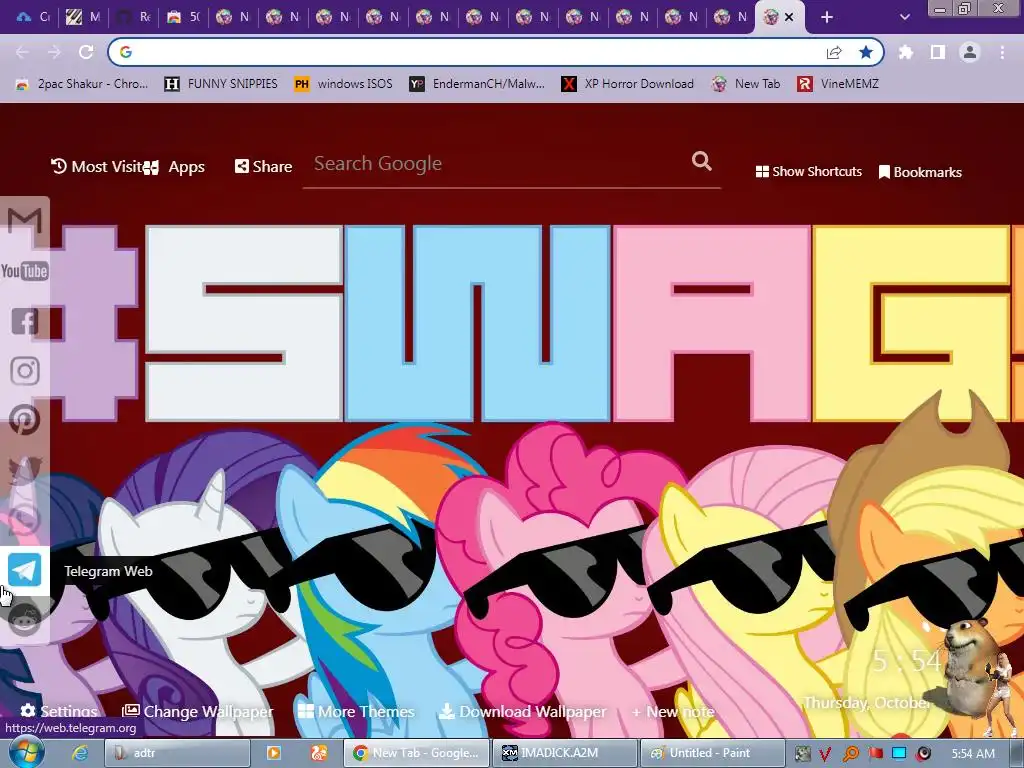Open '2pac Shakur - Chro...' bookmark
This screenshot has width=1024, height=768.
(82, 84)
